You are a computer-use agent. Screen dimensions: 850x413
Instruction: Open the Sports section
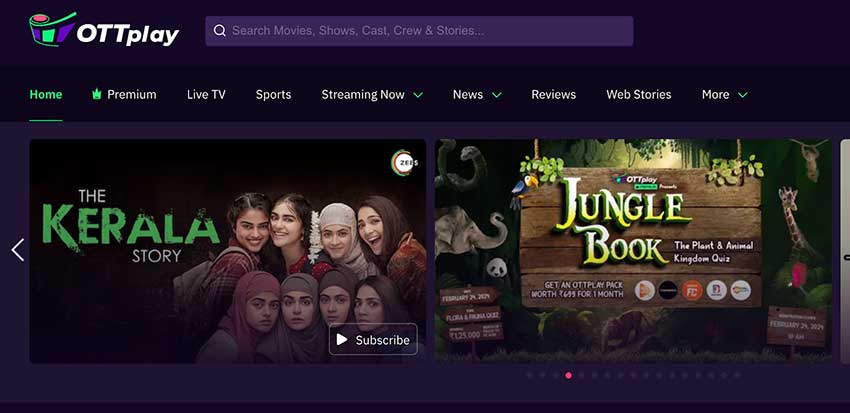pos(273,94)
